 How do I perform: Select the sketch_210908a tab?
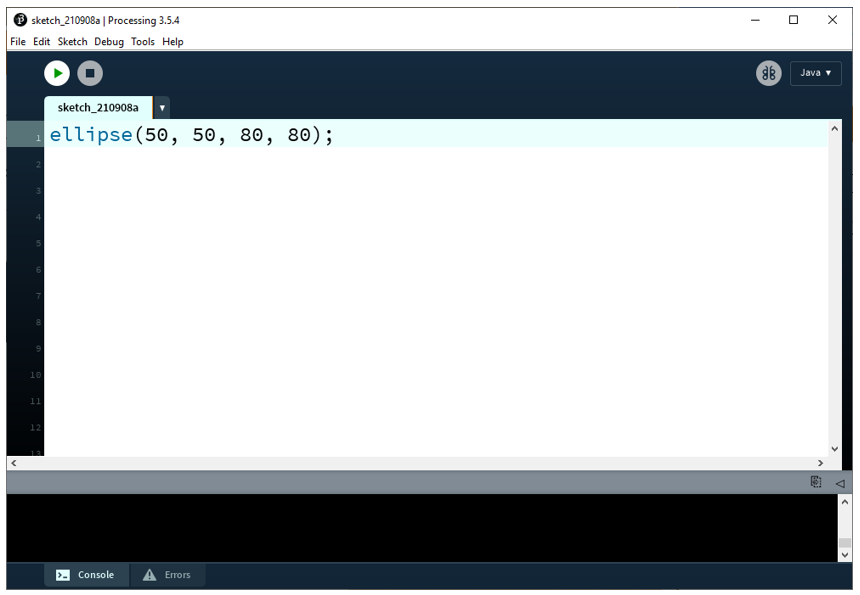[98, 107]
